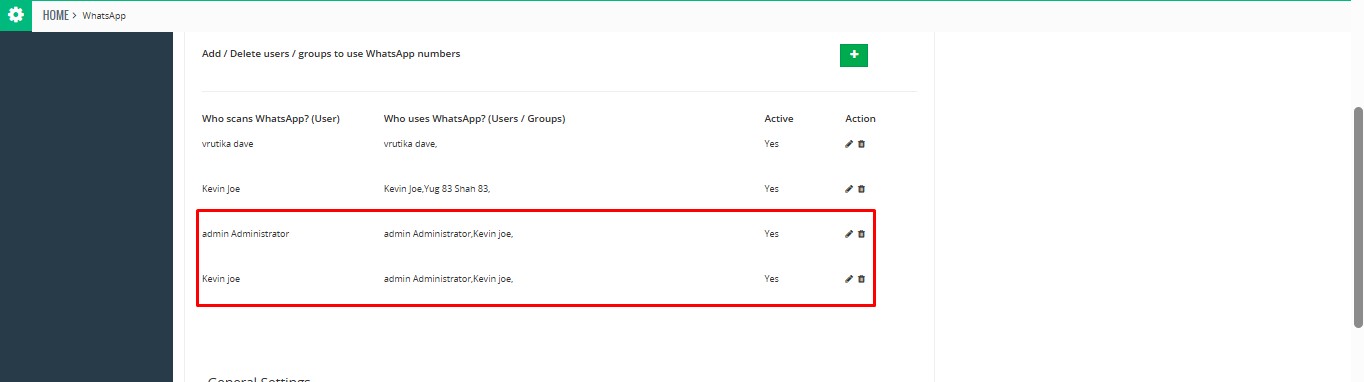This screenshot has width=1364, height=382.
Task: Select users cell in admin Administrator row
Action: click(x=449, y=234)
